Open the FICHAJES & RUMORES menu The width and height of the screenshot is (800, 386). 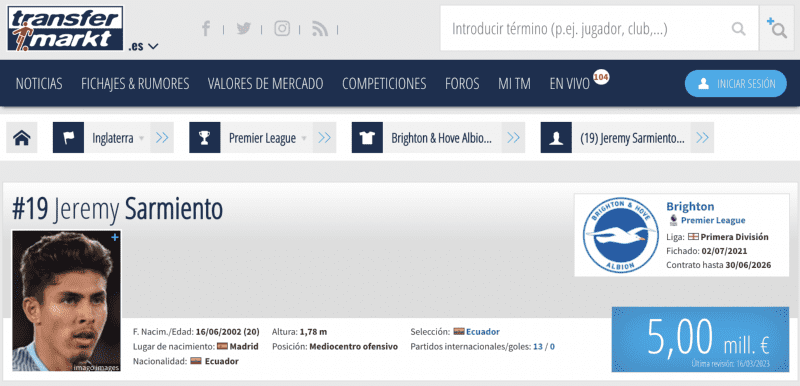(135, 84)
